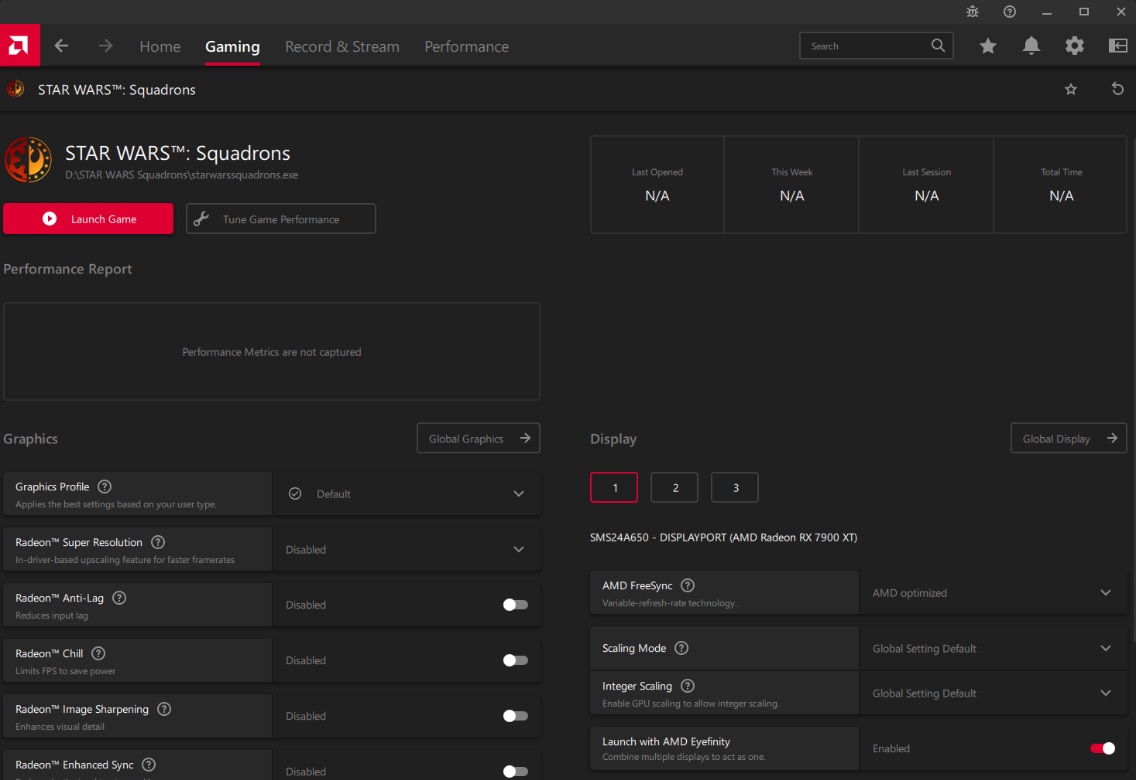
Task: Favorite STAR WARS Squadrons with outline star
Action: (x=1071, y=89)
